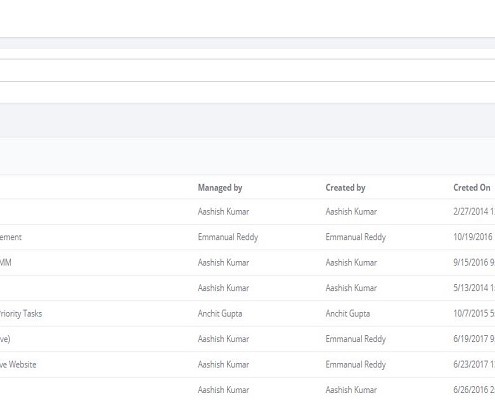The image size is (495, 400).
Task: Select the 10/7/2015 created date cell
Action: (x=474, y=314)
